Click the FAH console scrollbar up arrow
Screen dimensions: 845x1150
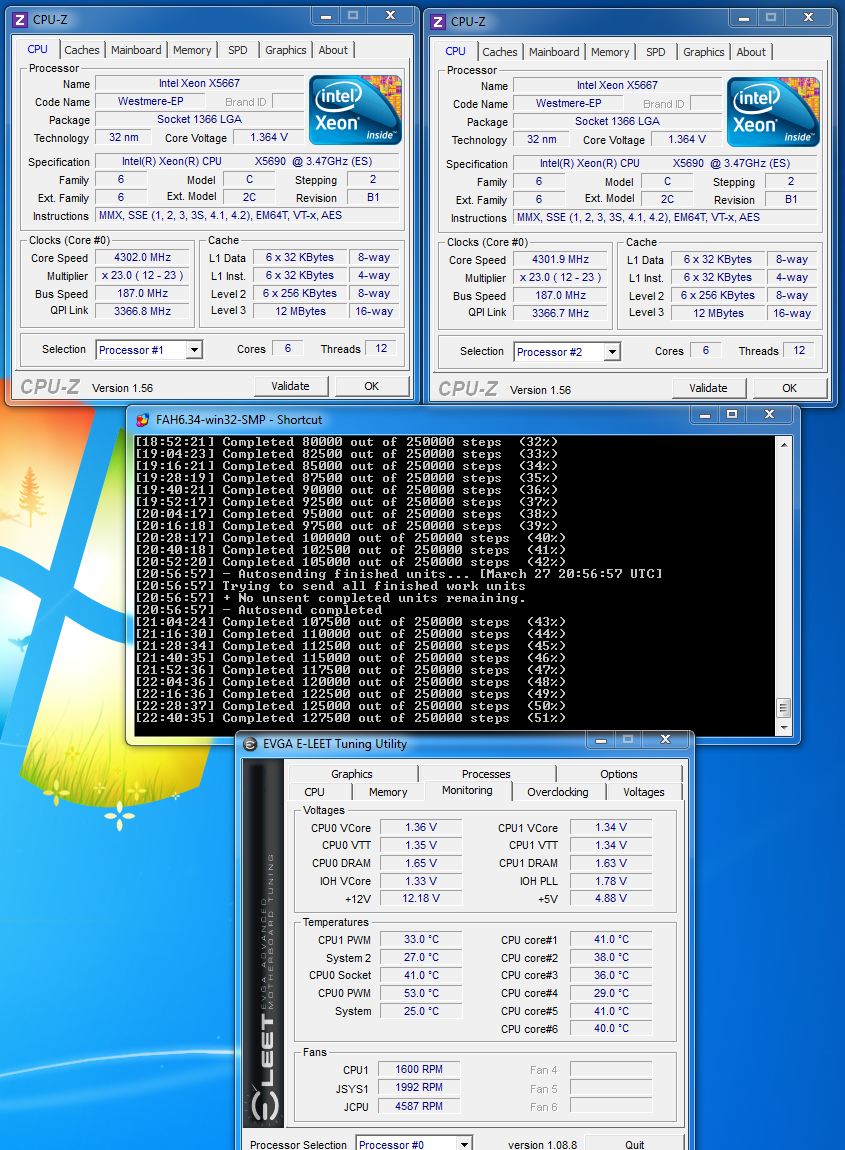point(783,444)
